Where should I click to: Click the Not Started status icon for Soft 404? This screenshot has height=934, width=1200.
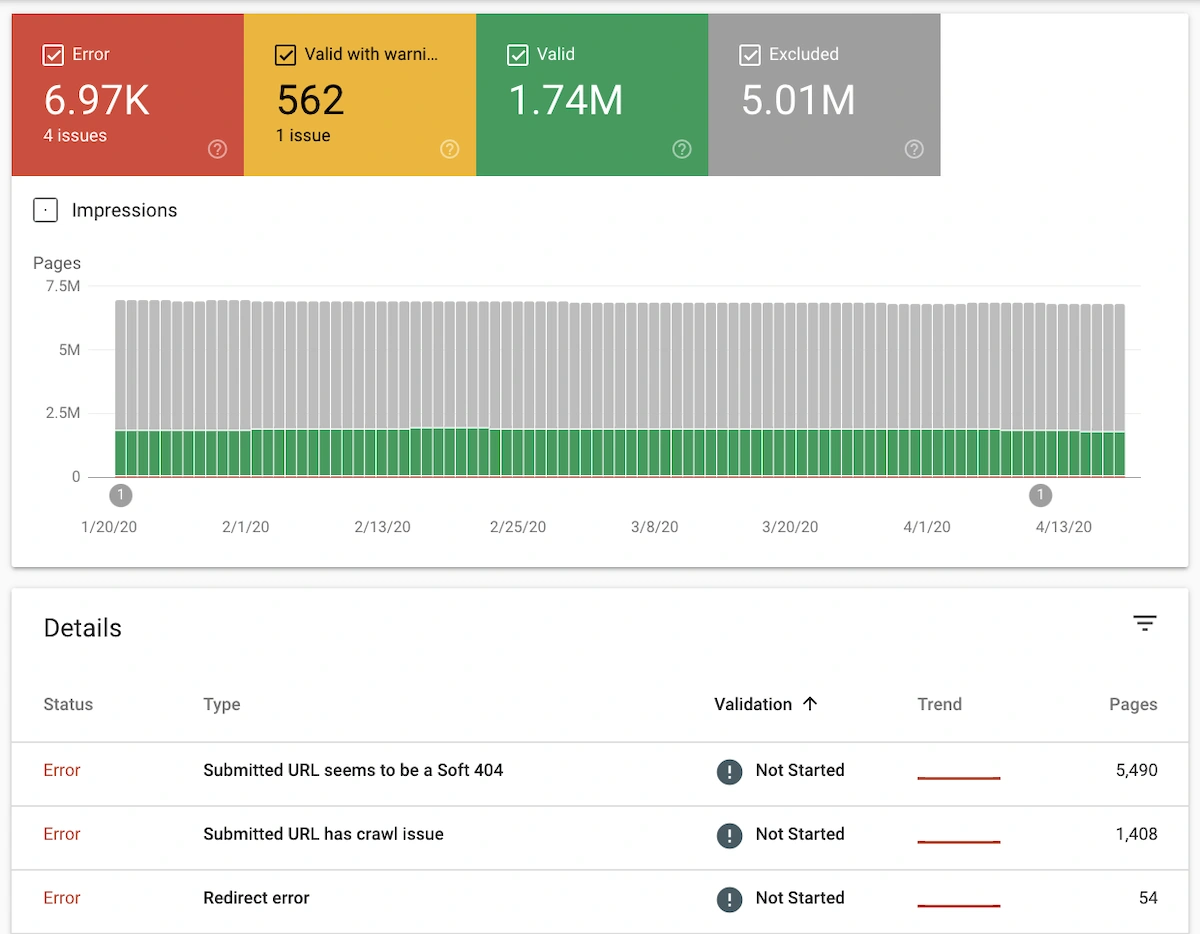coord(729,770)
